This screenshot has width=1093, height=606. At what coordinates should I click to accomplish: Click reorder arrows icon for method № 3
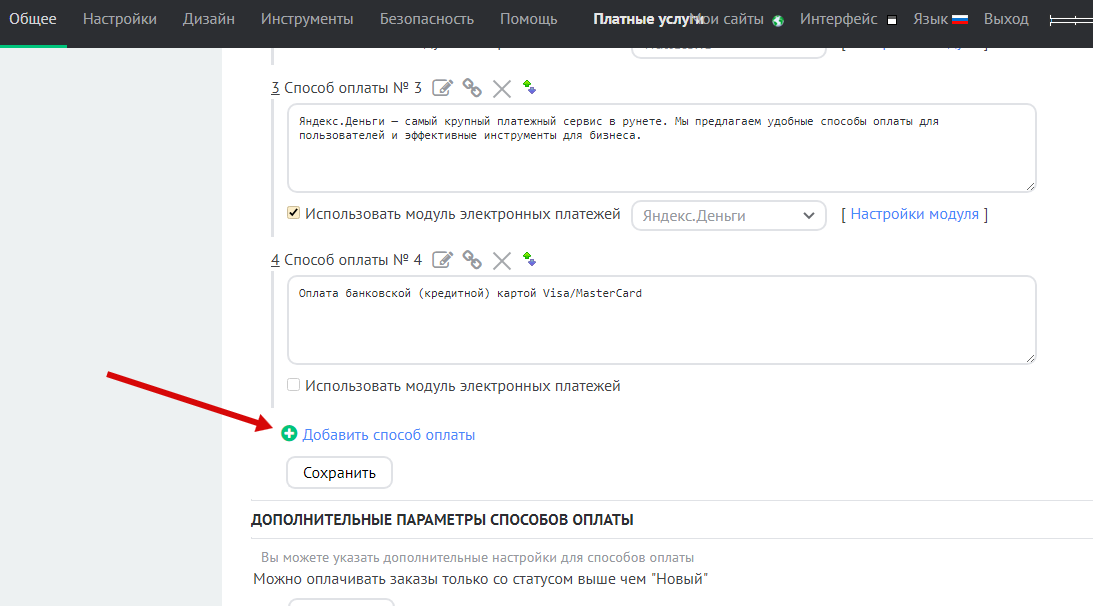pos(530,88)
